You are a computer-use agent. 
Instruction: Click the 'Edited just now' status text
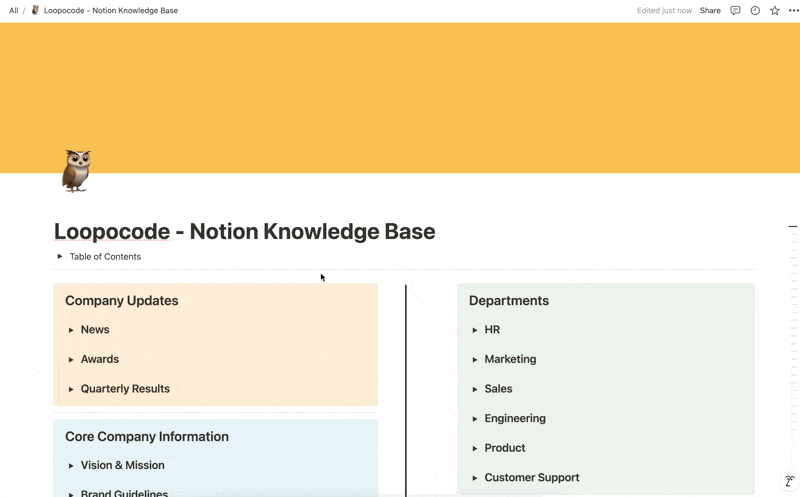[x=664, y=10]
